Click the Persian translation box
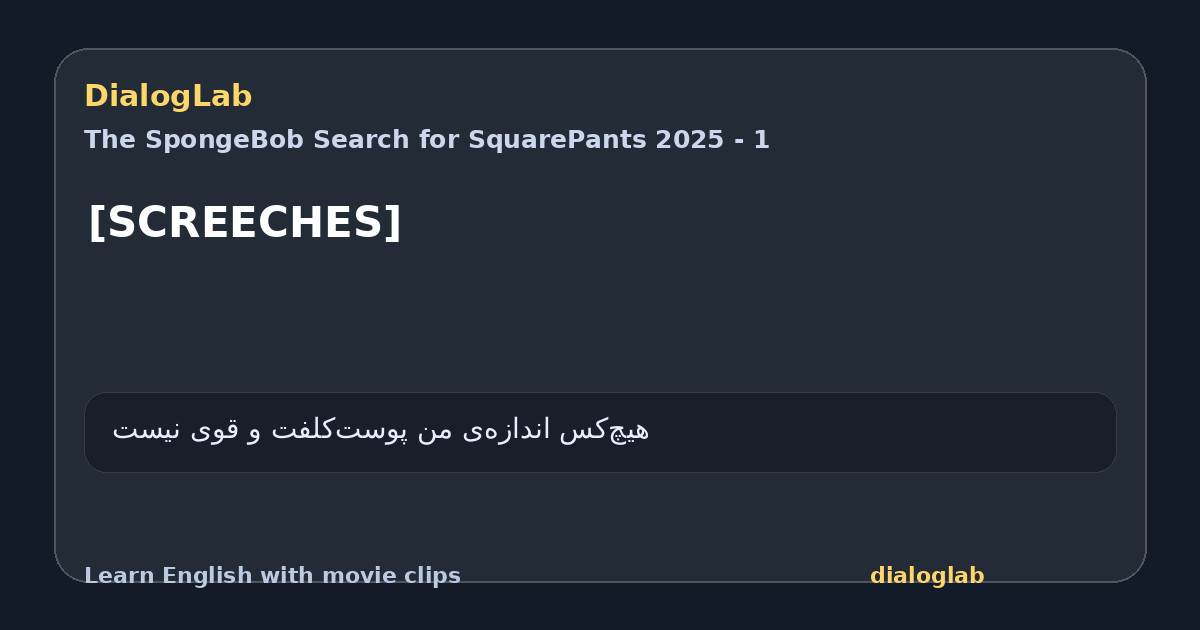 [600, 432]
